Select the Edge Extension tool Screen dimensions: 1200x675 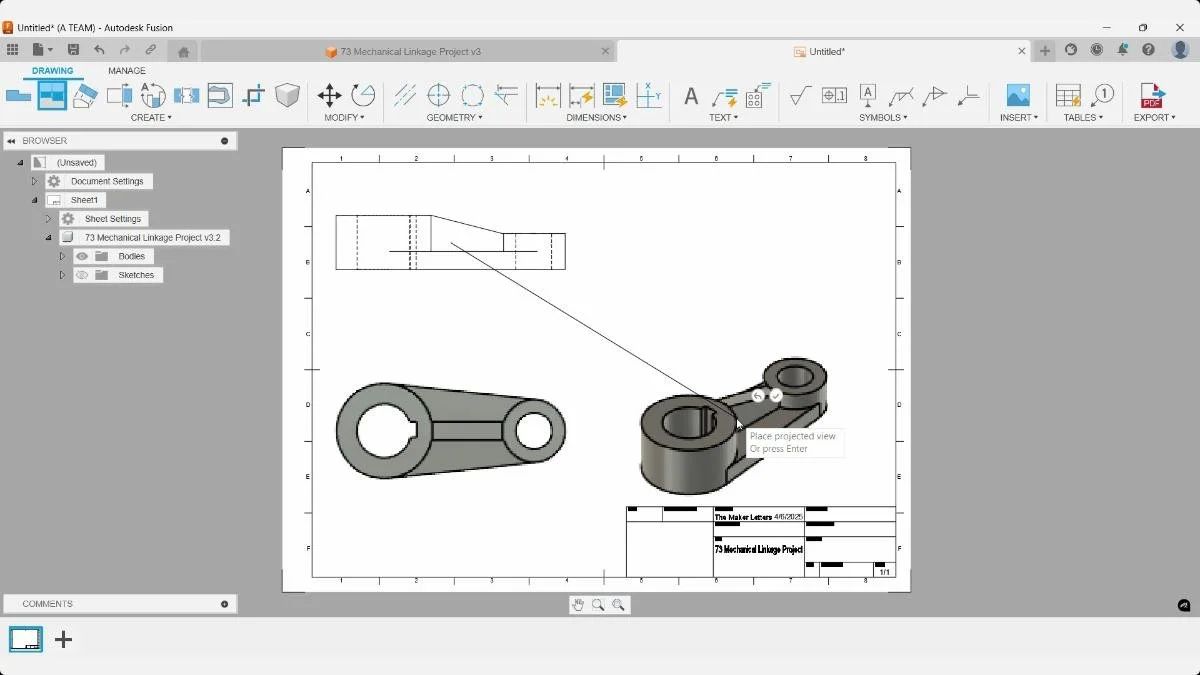point(506,96)
